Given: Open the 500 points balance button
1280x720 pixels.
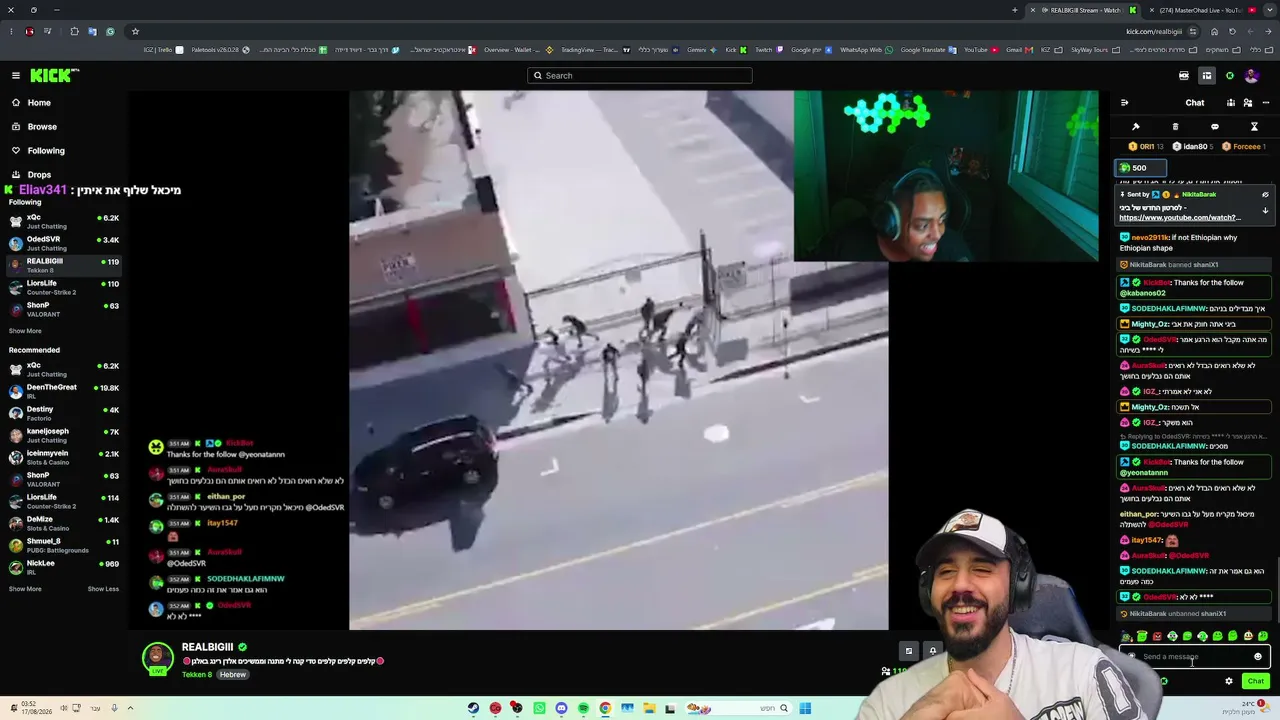Looking at the screenshot, I should [1141, 168].
